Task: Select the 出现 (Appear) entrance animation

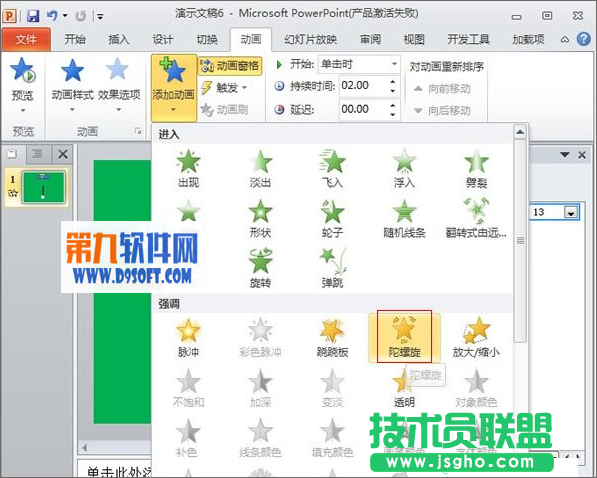Action: [x=188, y=168]
